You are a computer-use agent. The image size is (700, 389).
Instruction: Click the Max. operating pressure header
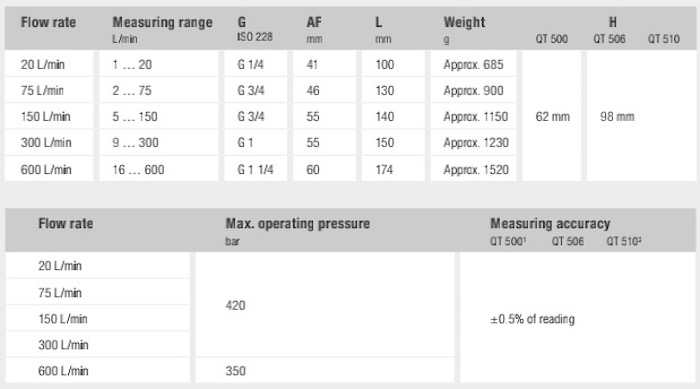(x=298, y=223)
